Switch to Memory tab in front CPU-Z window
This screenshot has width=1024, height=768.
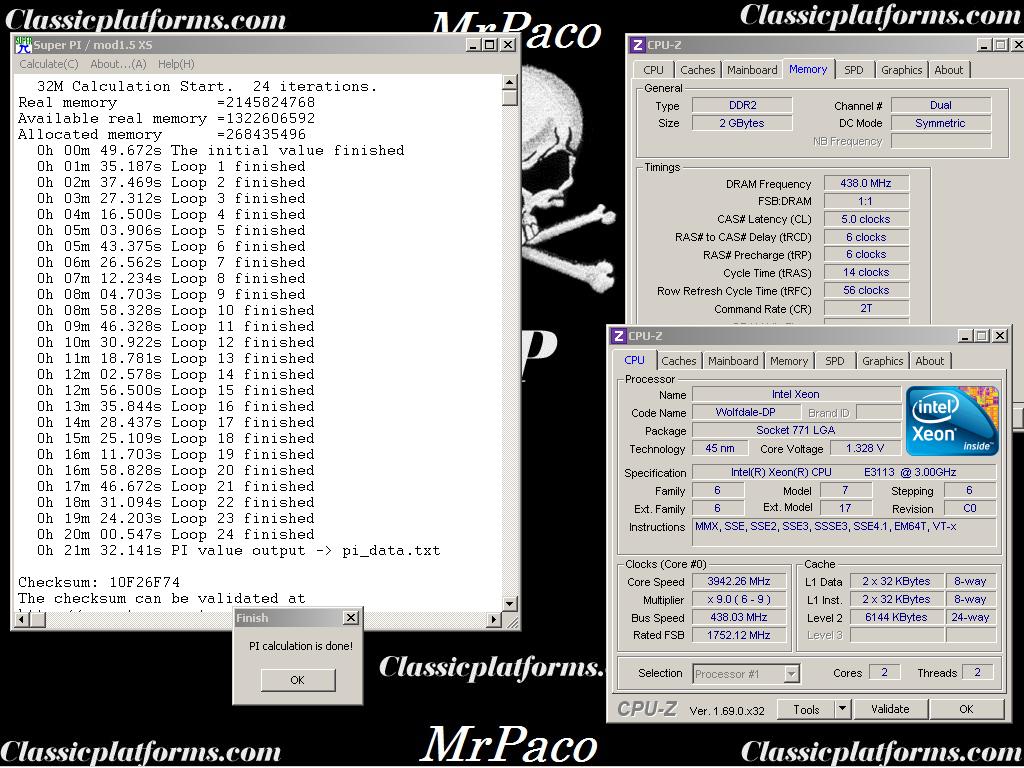pyautogui.click(x=789, y=360)
